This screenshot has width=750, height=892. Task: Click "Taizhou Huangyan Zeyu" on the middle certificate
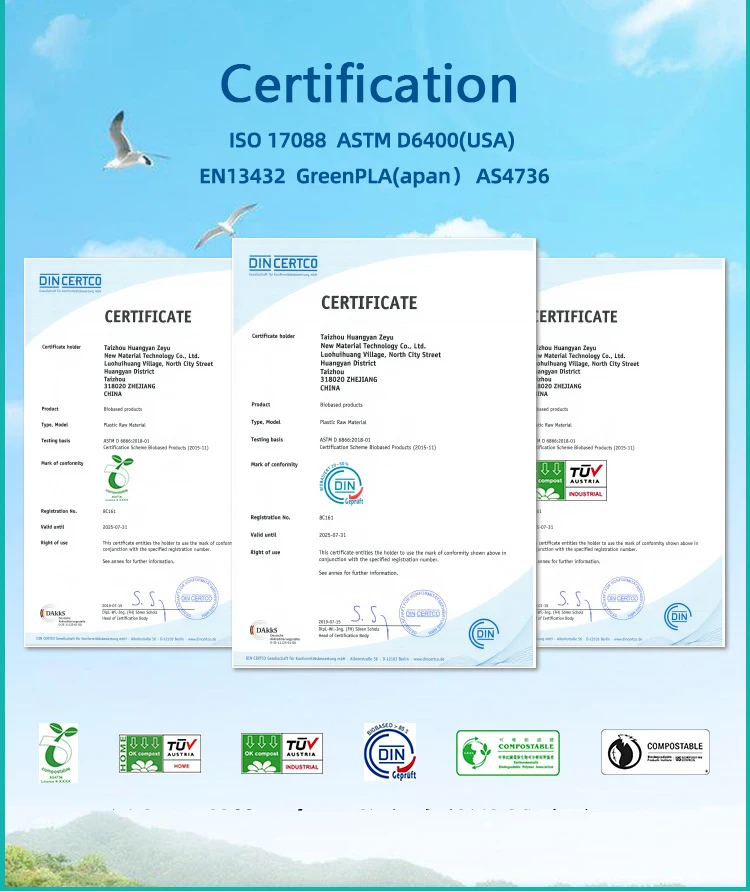(357, 337)
